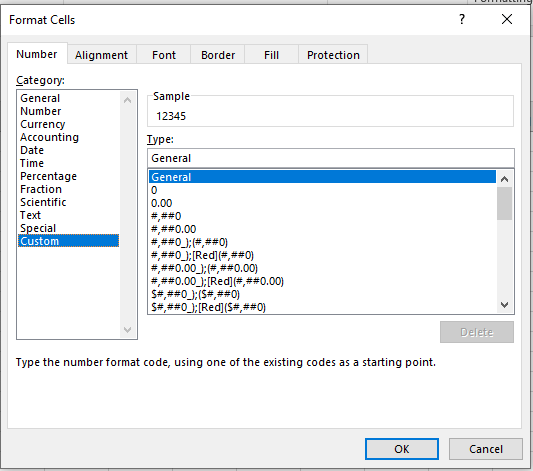
Task: Choose the #,##0 format code
Action: click(x=322, y=216)
